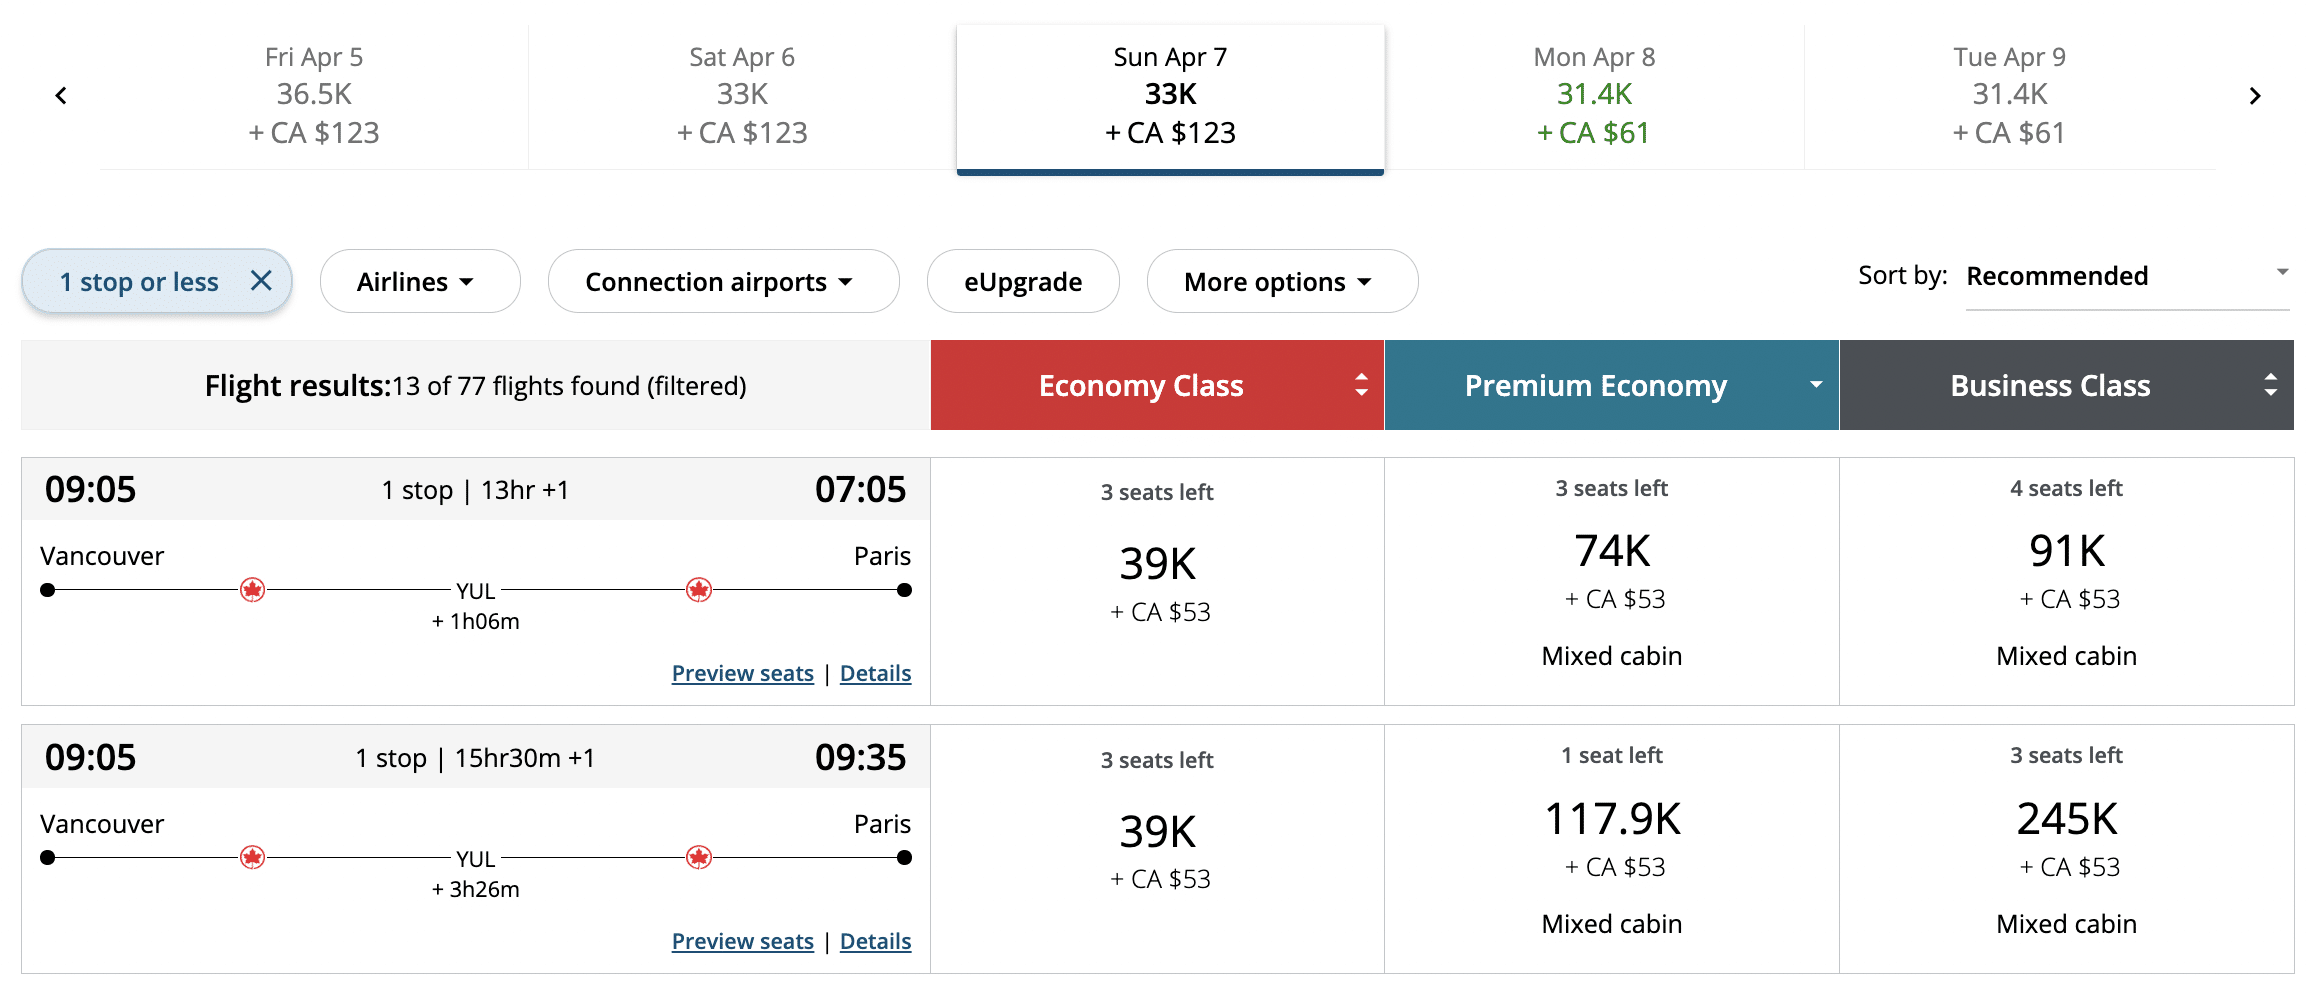Go to next dates with right arrow
This screenshot has width=2308, height=986.
pyautogui.click(x=2254, y=96)
